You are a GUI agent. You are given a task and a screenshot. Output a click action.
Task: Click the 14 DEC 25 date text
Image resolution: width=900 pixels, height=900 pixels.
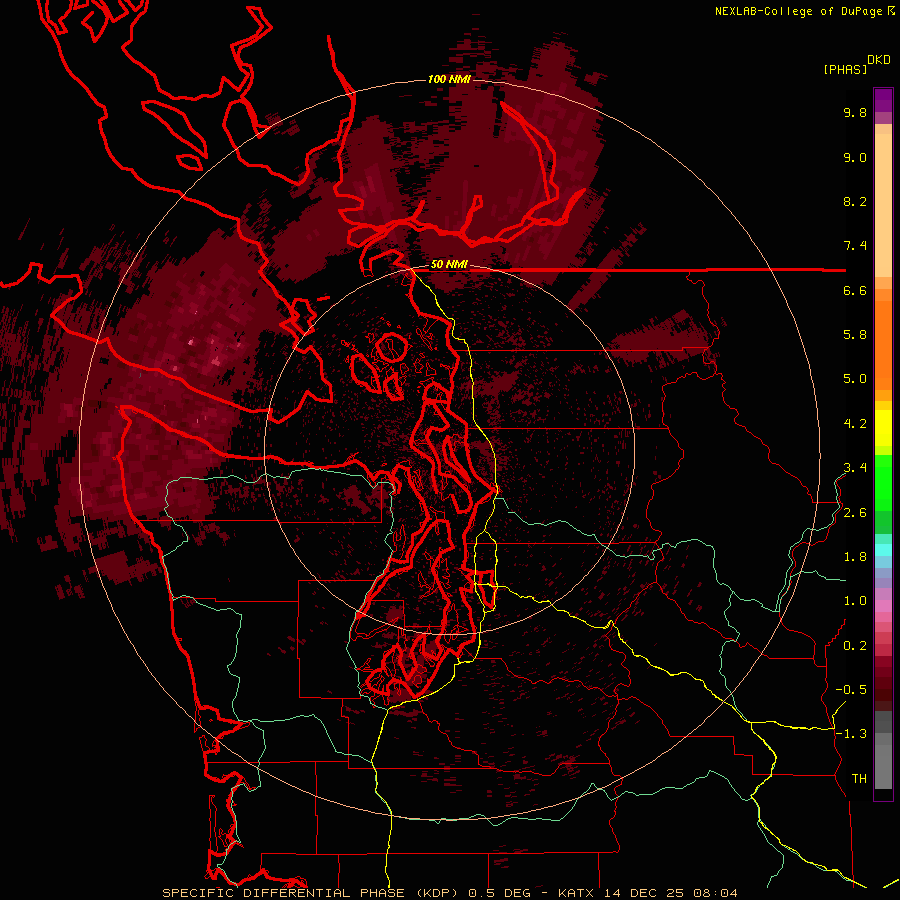click(x=644, y=893)
